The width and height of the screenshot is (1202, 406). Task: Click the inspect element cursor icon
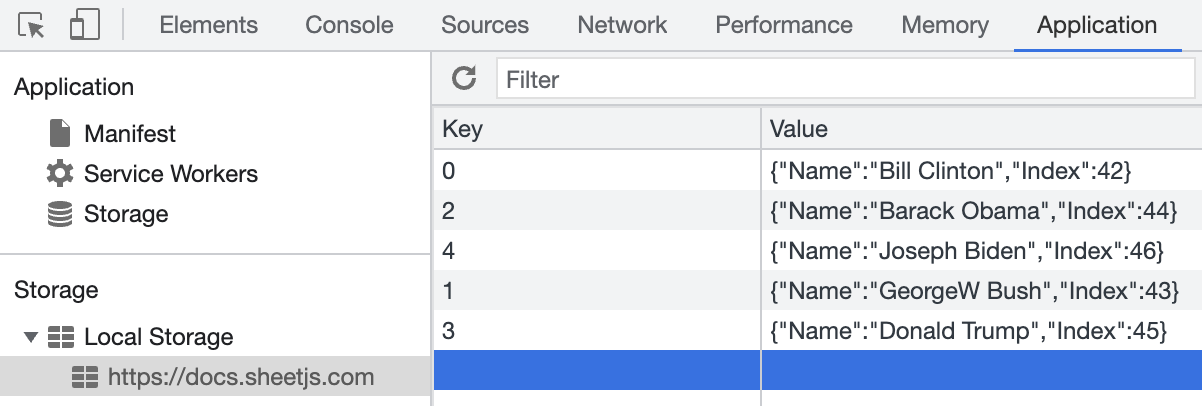click(32, 26)
